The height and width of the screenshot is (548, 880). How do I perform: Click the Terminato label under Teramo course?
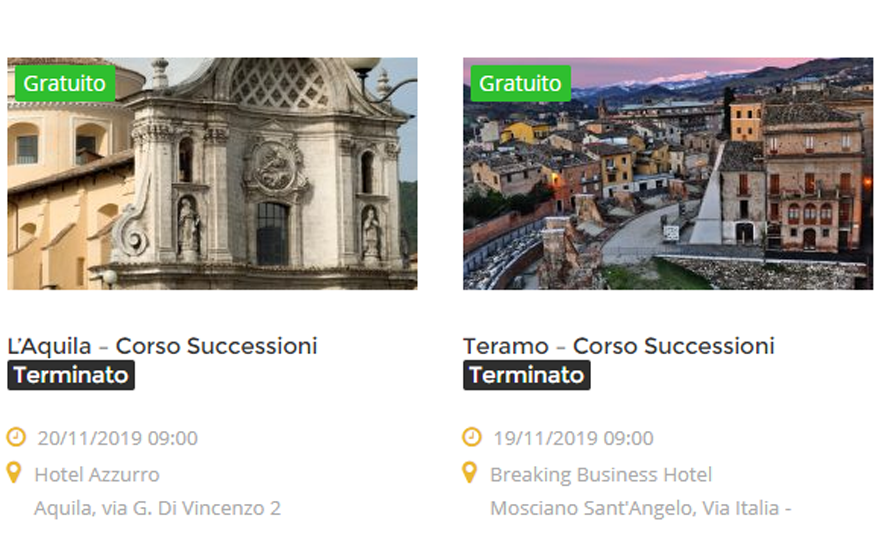point(526,375)
